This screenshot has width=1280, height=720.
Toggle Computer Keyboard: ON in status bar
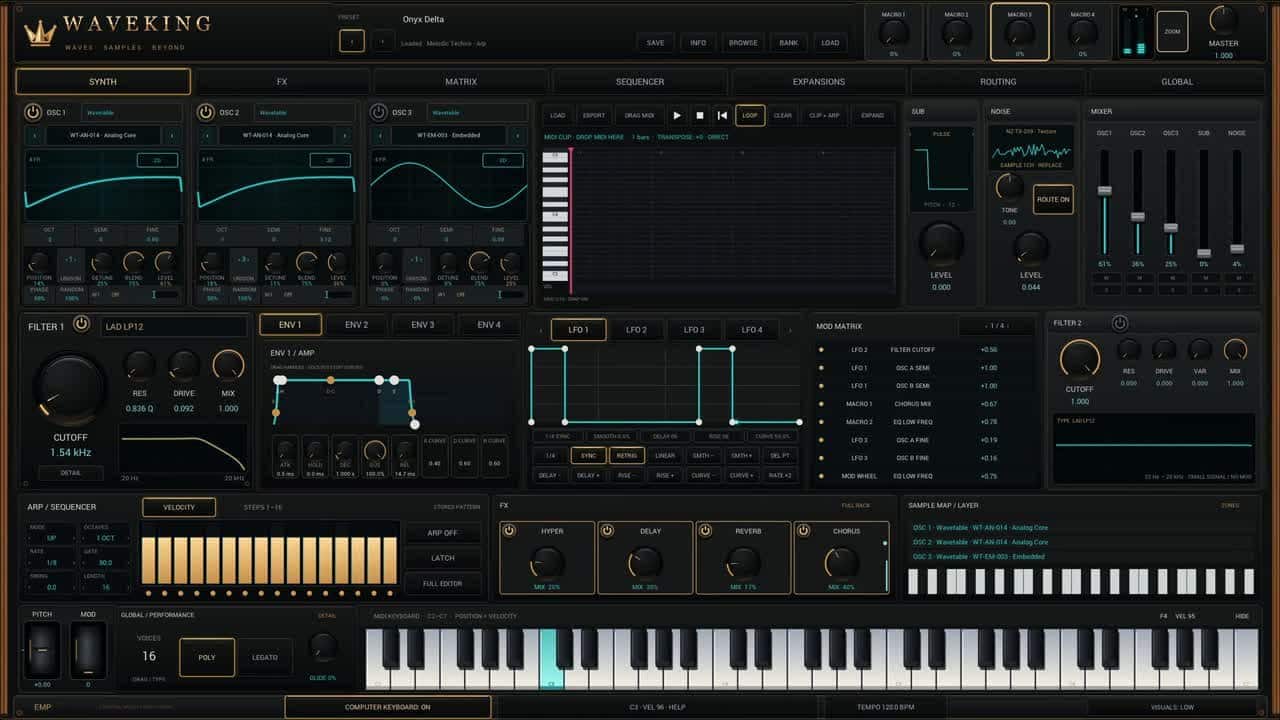(x=388, y=707)
